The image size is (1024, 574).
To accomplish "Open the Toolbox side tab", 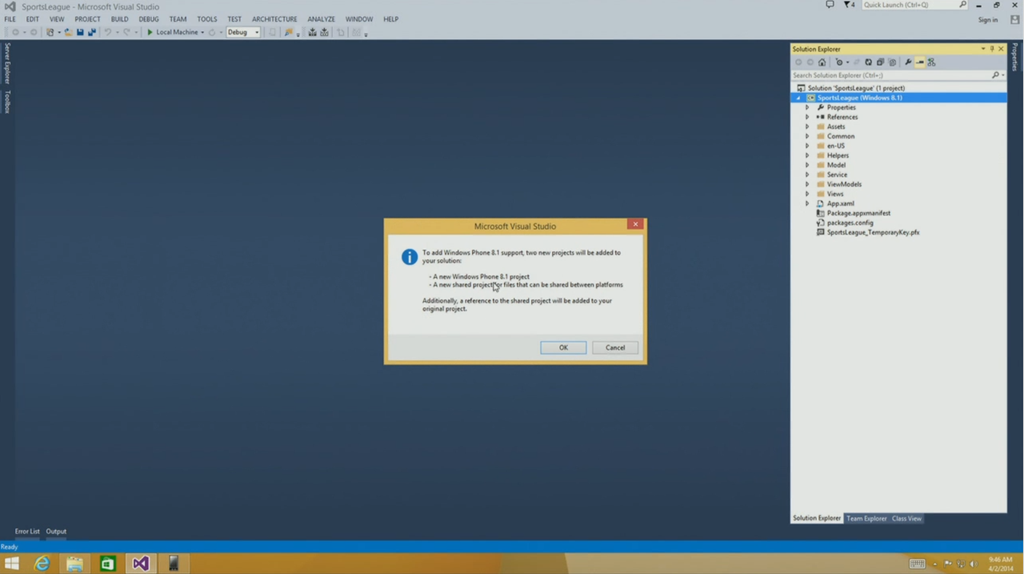I will pos(7,102).
